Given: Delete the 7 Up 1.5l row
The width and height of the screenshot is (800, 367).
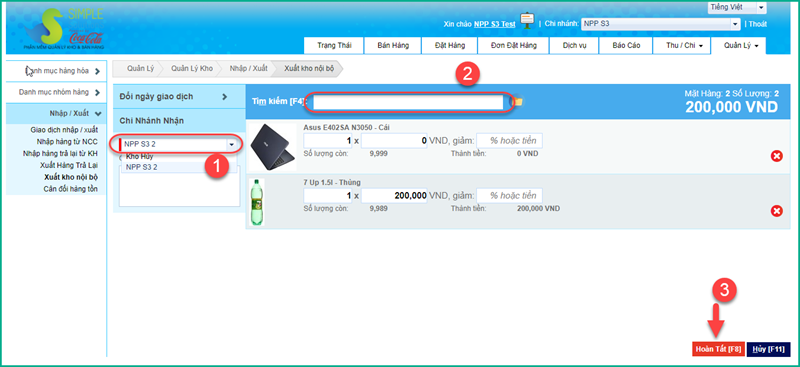Looking at the screenshot, I should tap(776, 210).
